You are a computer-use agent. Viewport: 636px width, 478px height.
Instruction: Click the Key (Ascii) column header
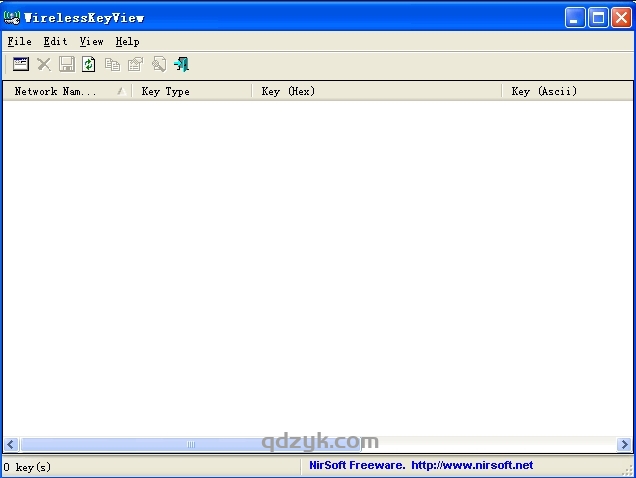click(565, 91)
